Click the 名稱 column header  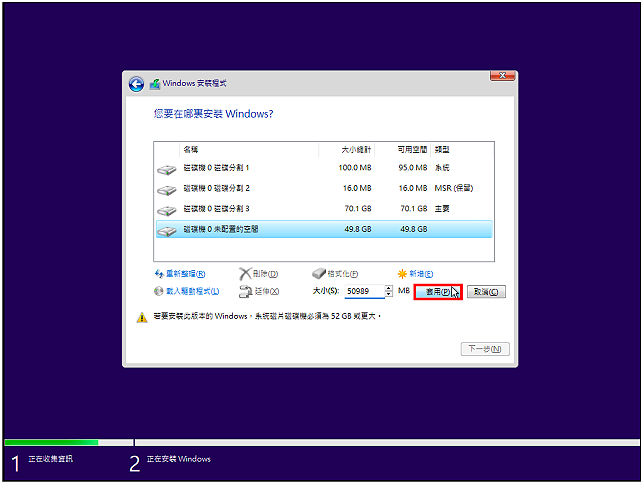click(x=249, y=150)
